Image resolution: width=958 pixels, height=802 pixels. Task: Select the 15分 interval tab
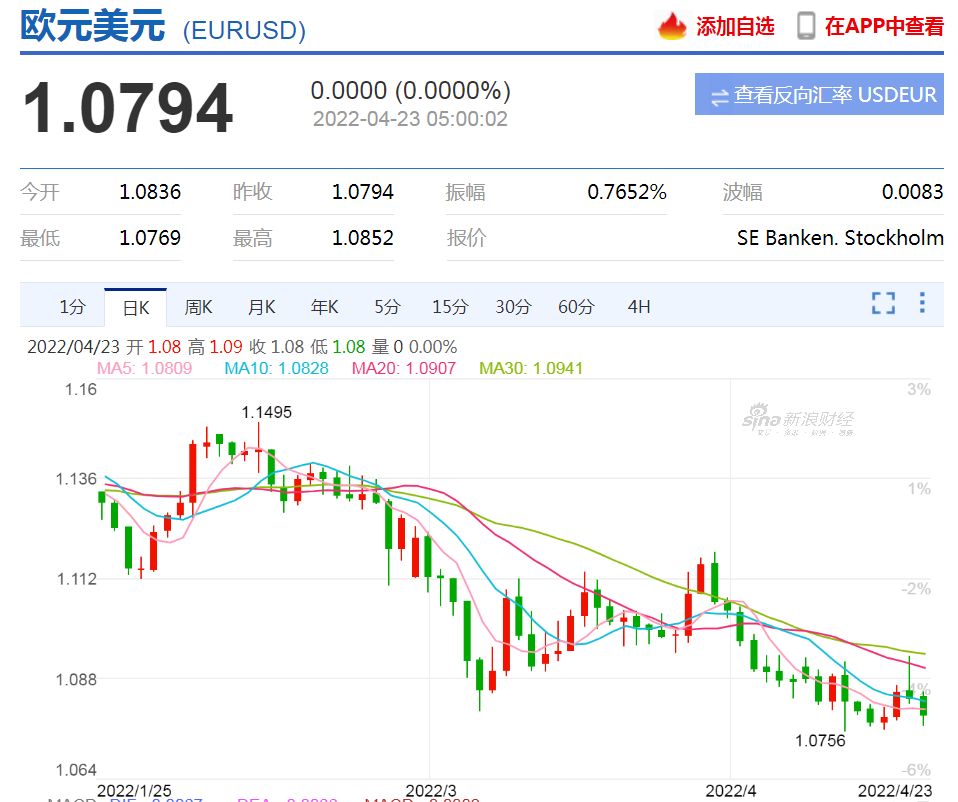click(x=450, y=307)
